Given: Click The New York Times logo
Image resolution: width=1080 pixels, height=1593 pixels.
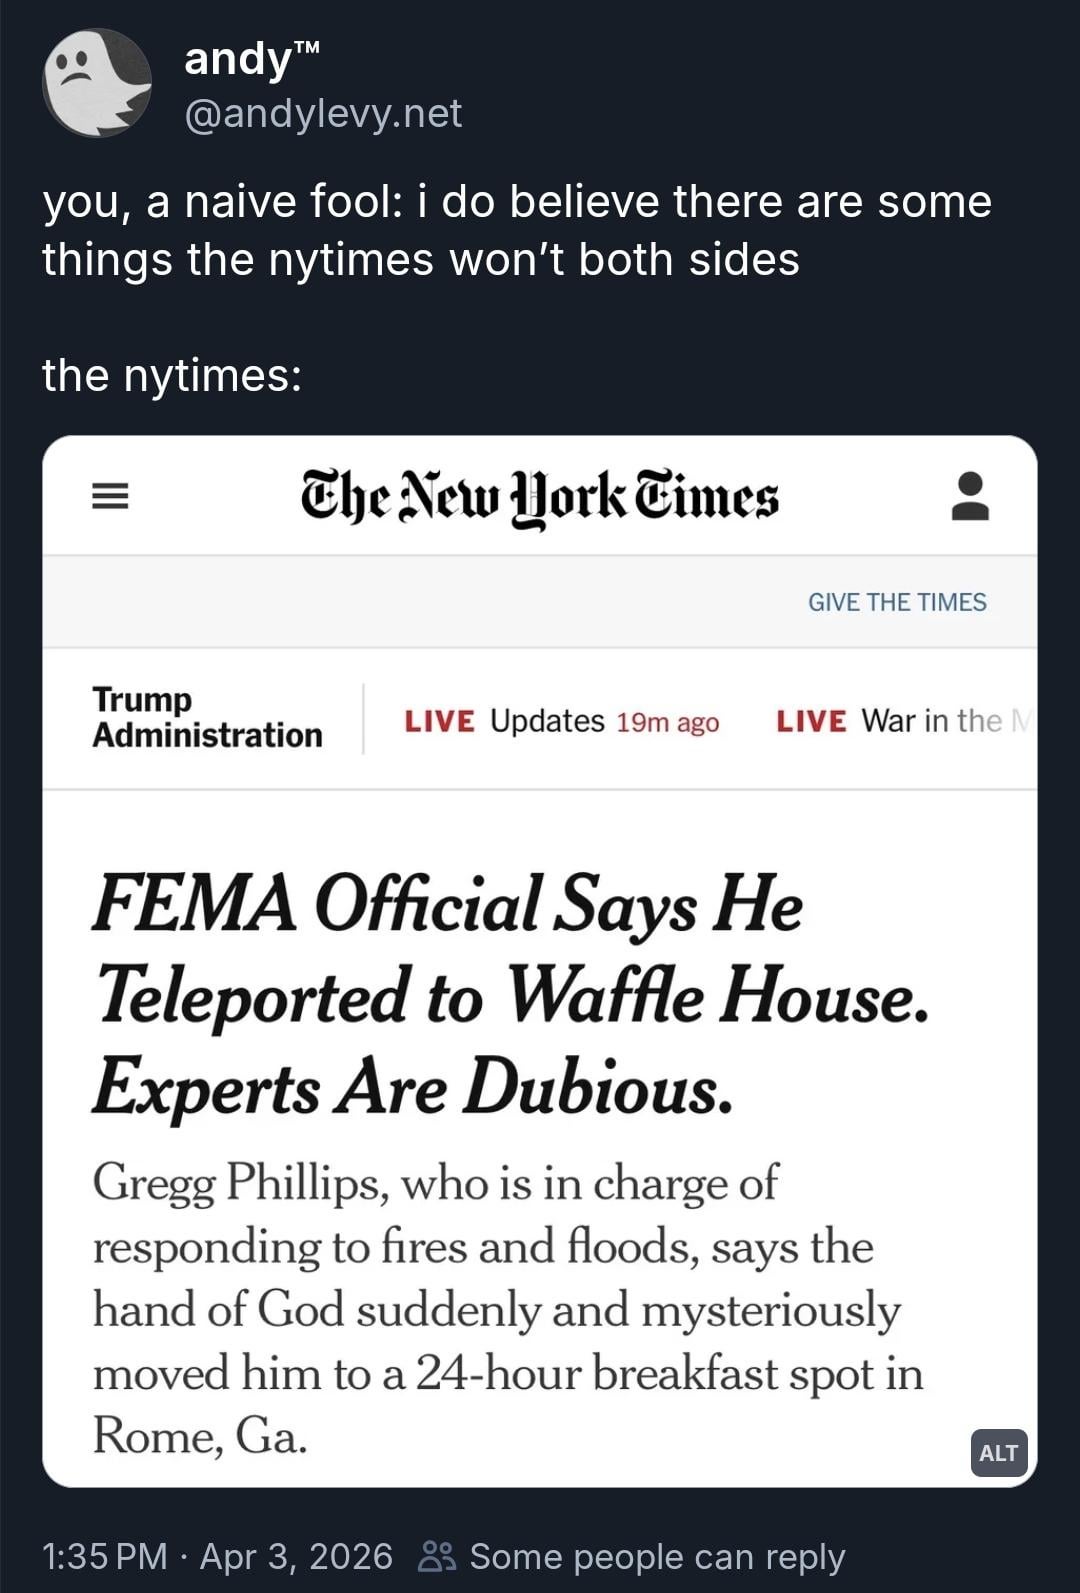Looking at the screenshot, I should [x=539, y=497].
